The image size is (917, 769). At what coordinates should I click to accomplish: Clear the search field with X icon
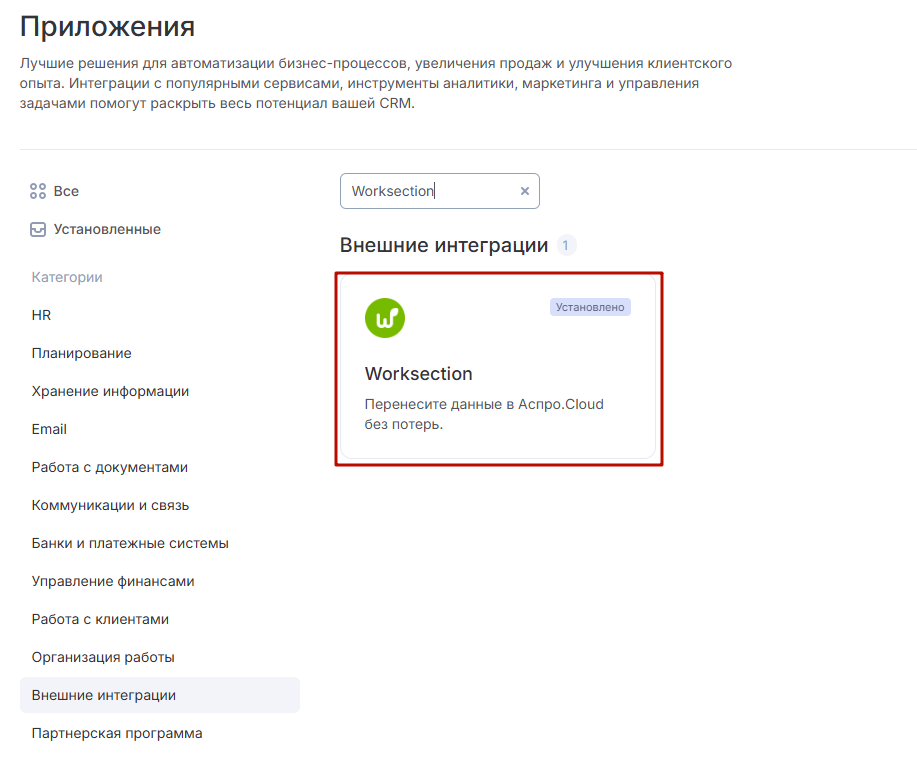pos(524,191)
